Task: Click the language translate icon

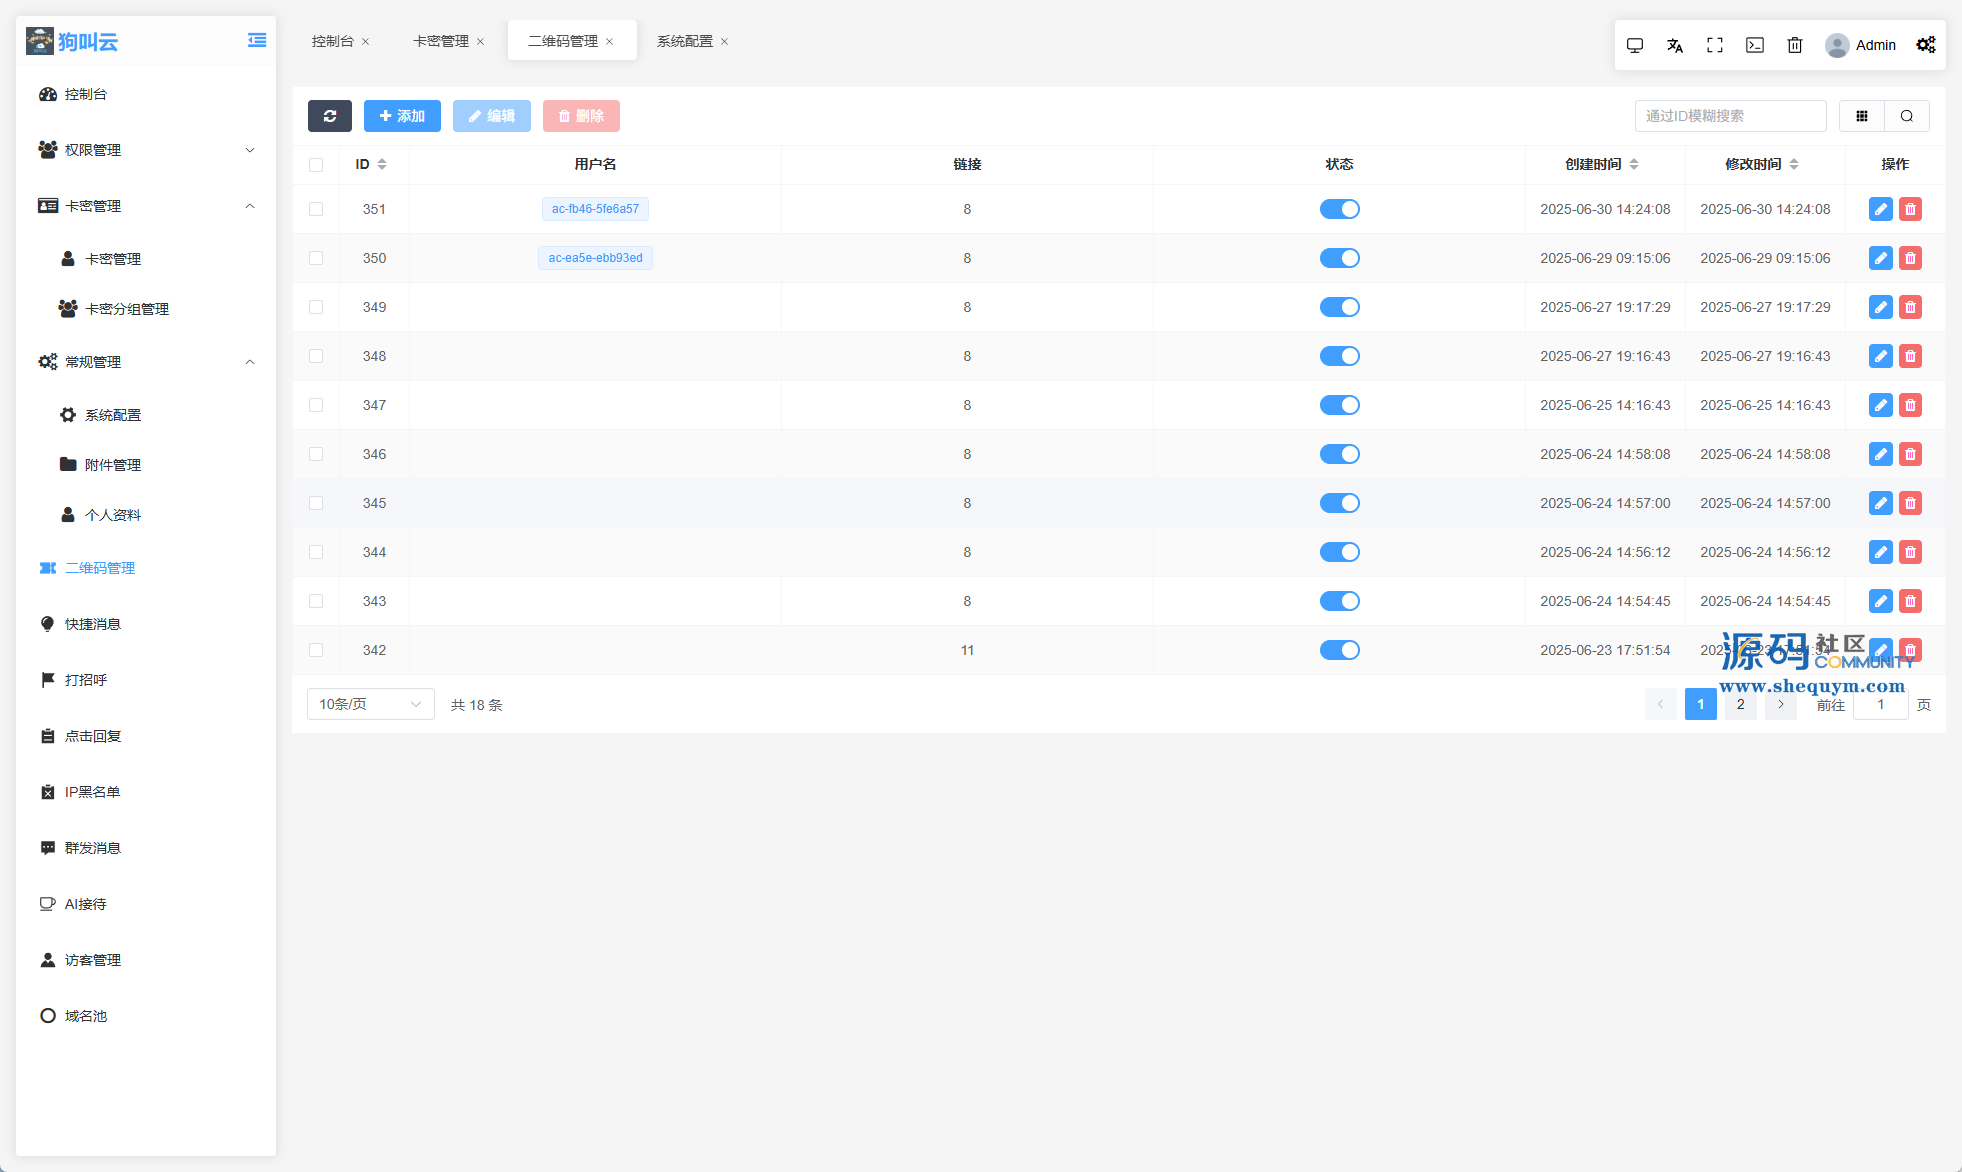Action: pyautogui.click(x=1675, y=45)
